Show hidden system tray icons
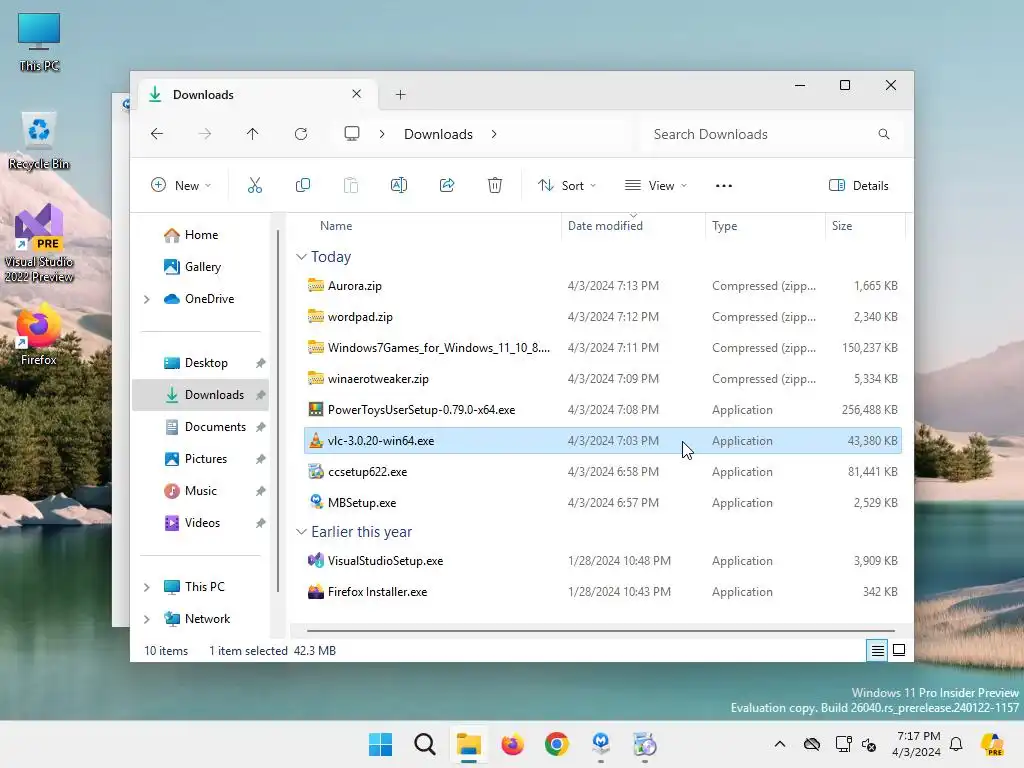 point(780,744)
